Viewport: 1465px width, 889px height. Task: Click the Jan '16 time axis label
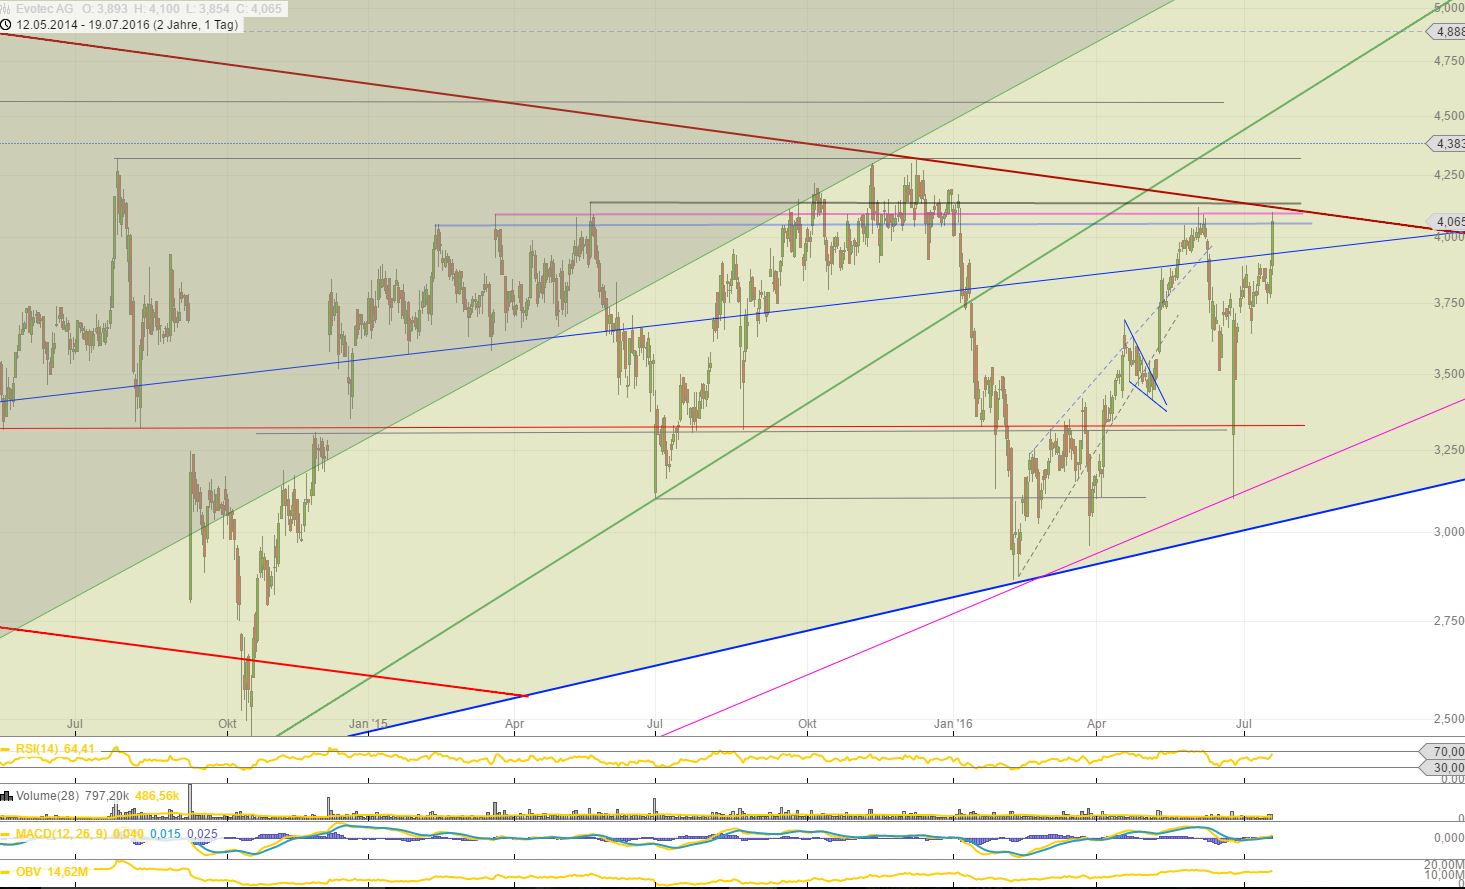(953, 724)
